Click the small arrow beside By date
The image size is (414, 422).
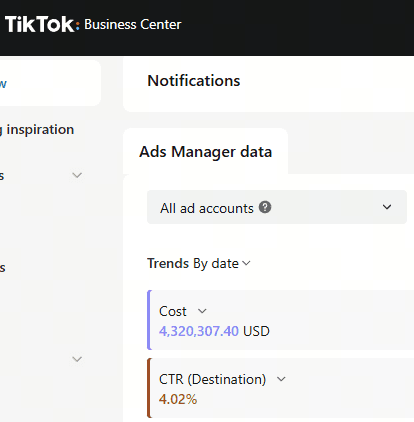pyautogui.click(x=246, y=263)
